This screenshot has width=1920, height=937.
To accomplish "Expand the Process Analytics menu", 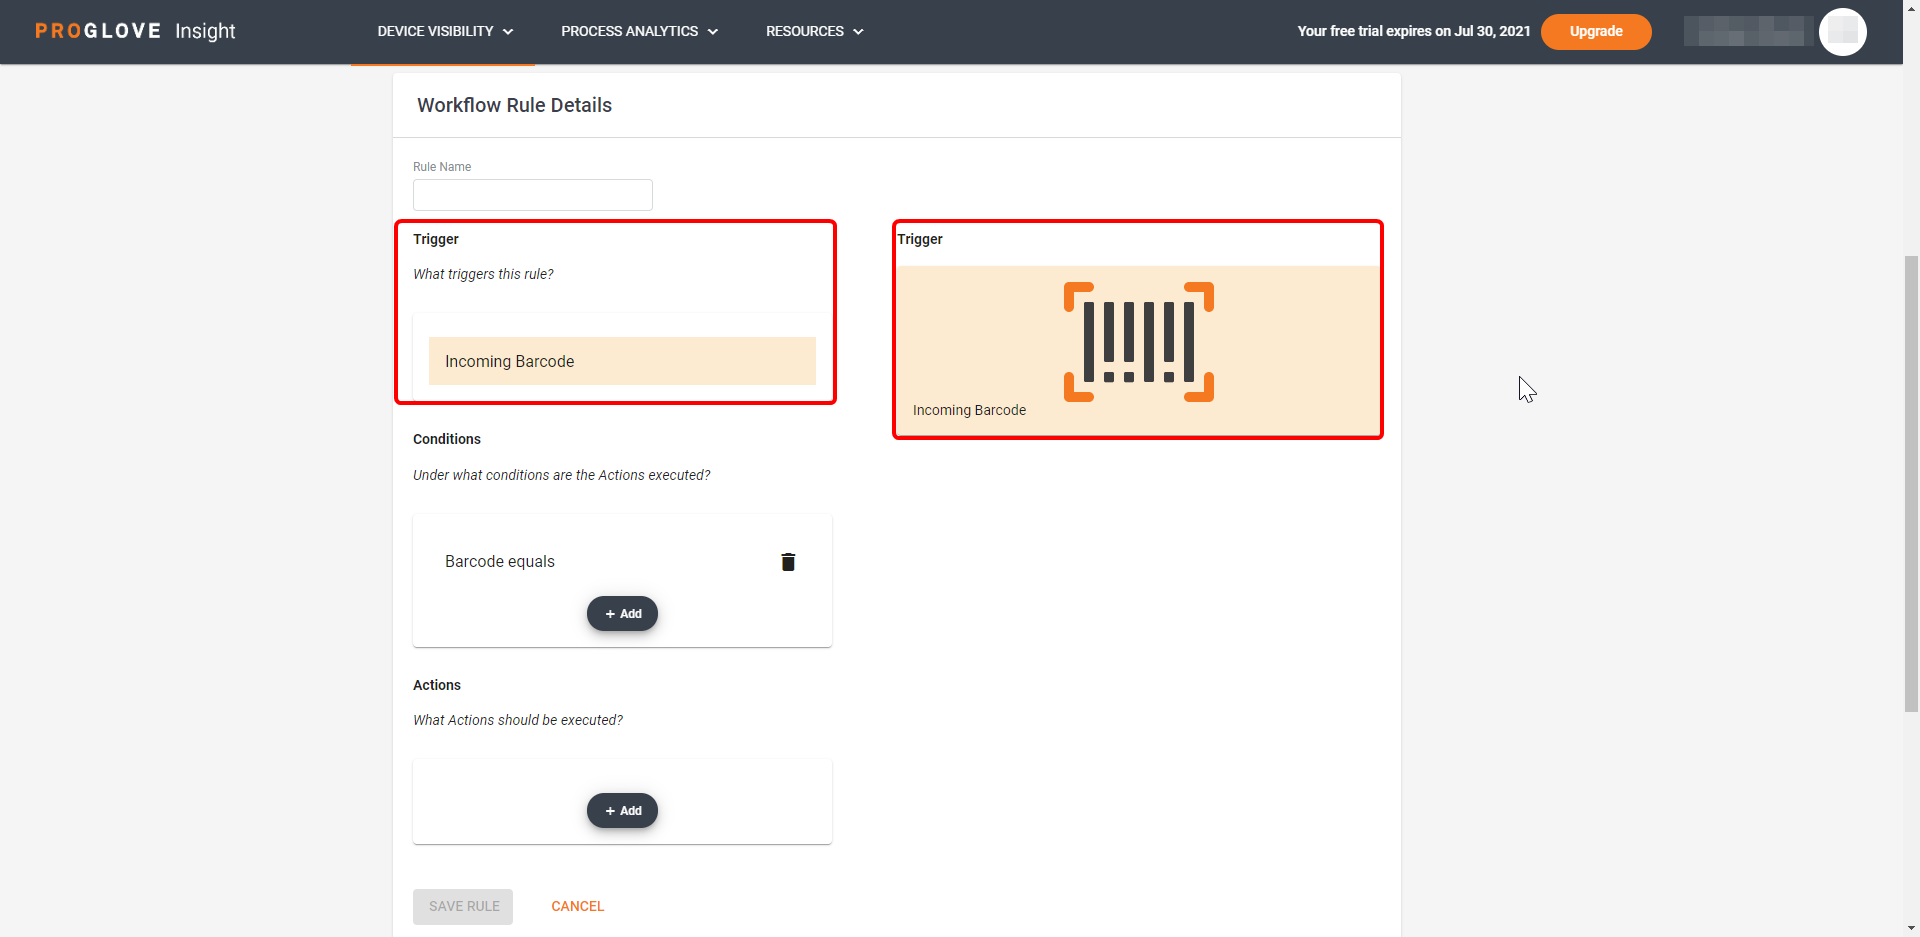I will (x=639, y=31).
